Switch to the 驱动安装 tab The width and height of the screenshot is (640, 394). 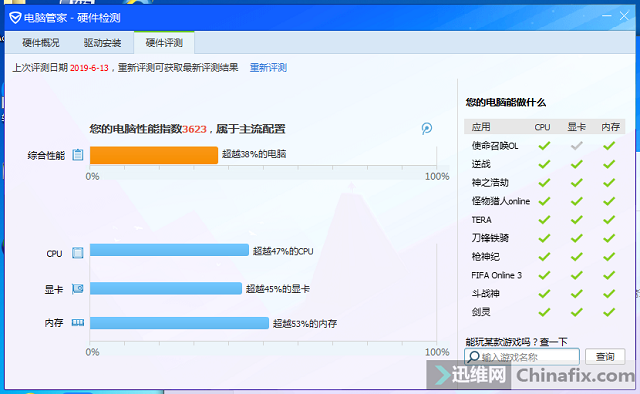click(x=102, y=43)
